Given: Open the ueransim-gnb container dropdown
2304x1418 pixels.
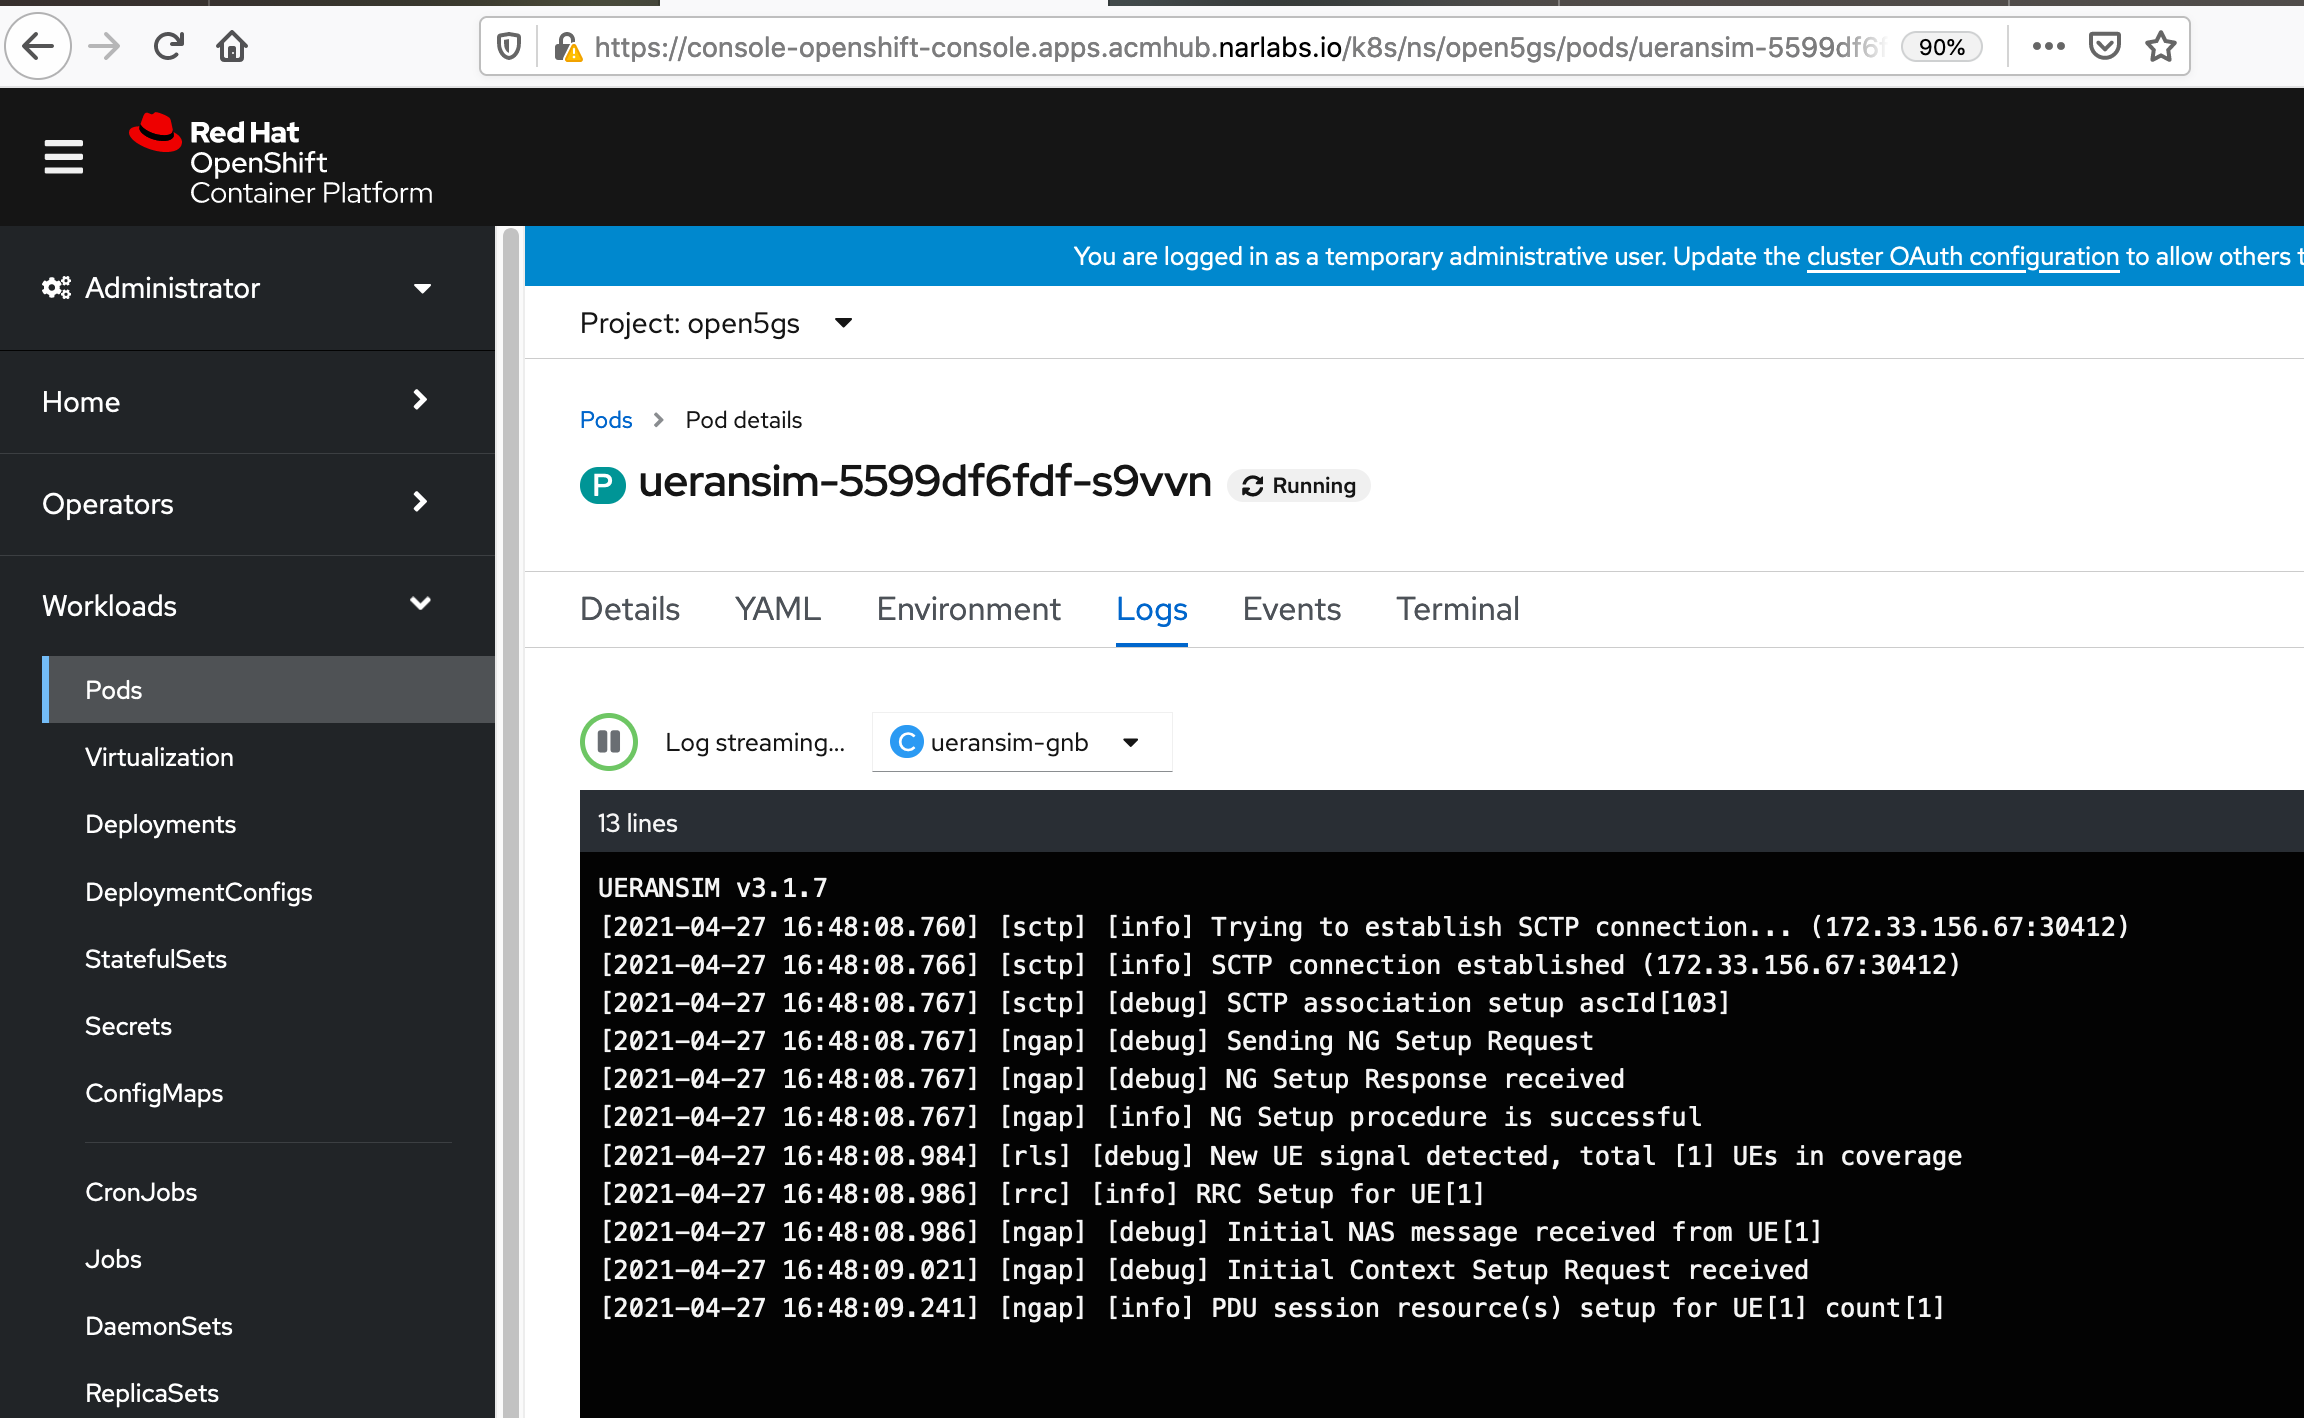Looking at the screenshot, I should (x=1021, y=742).
